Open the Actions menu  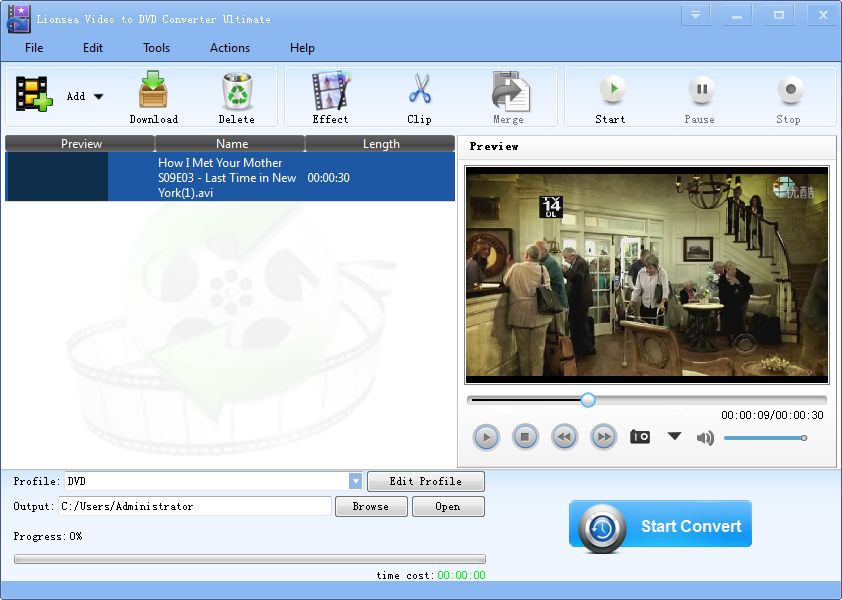230,48
